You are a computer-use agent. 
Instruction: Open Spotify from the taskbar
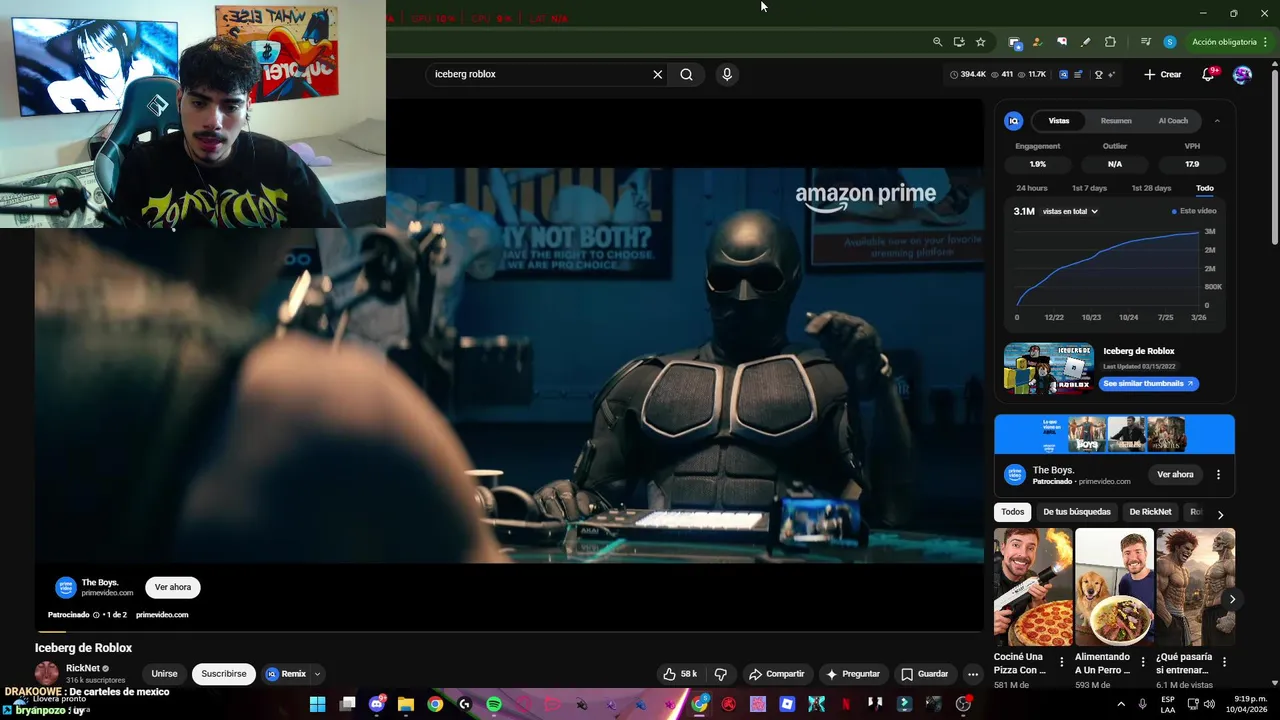pyautogui.click(x=494, y=704)
